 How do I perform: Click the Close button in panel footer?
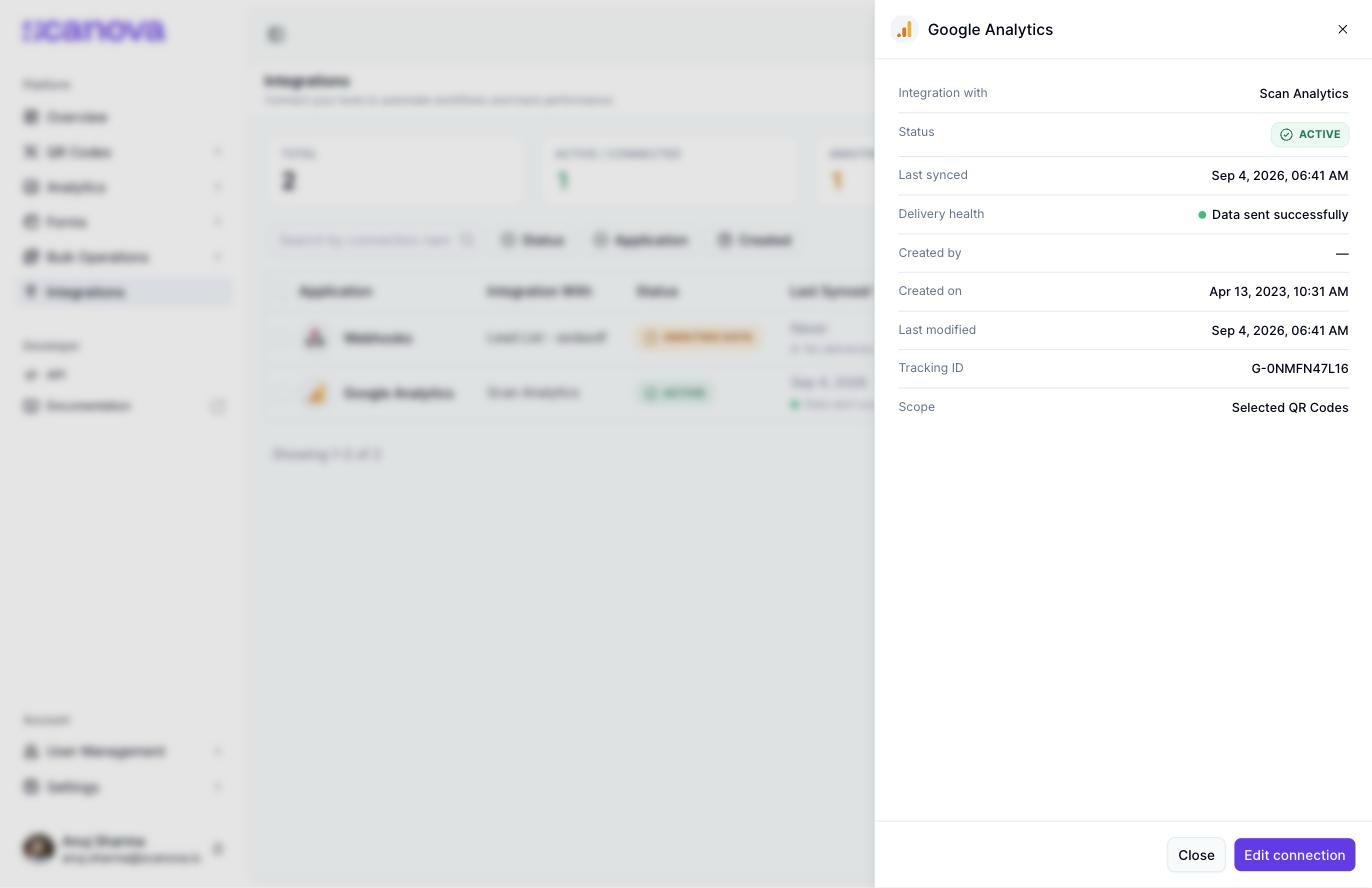(x=1196, y=855)
